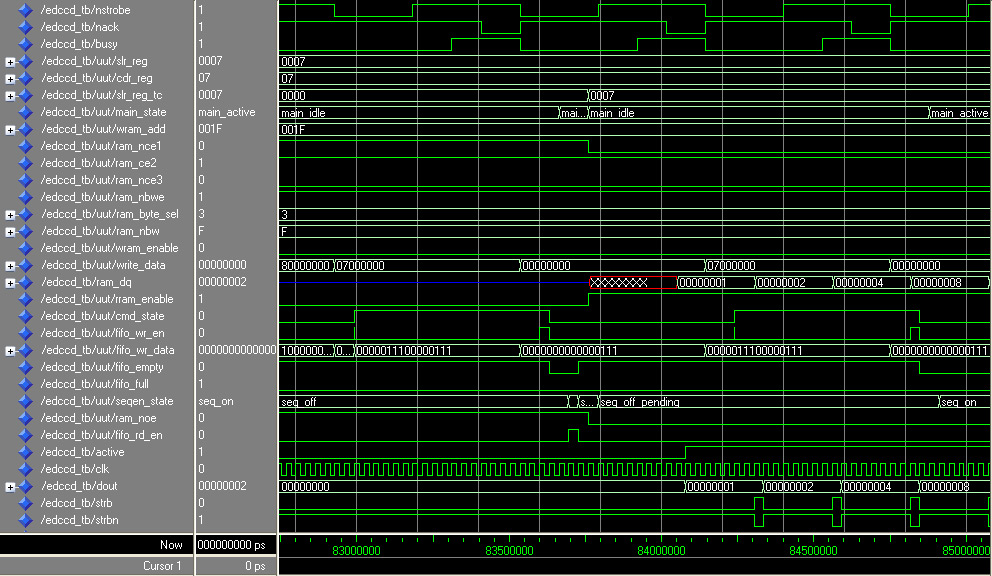This screenshot has width=992, height=576.
Task: Expand the wram_add bus signal
Action: tap(10, 129)
